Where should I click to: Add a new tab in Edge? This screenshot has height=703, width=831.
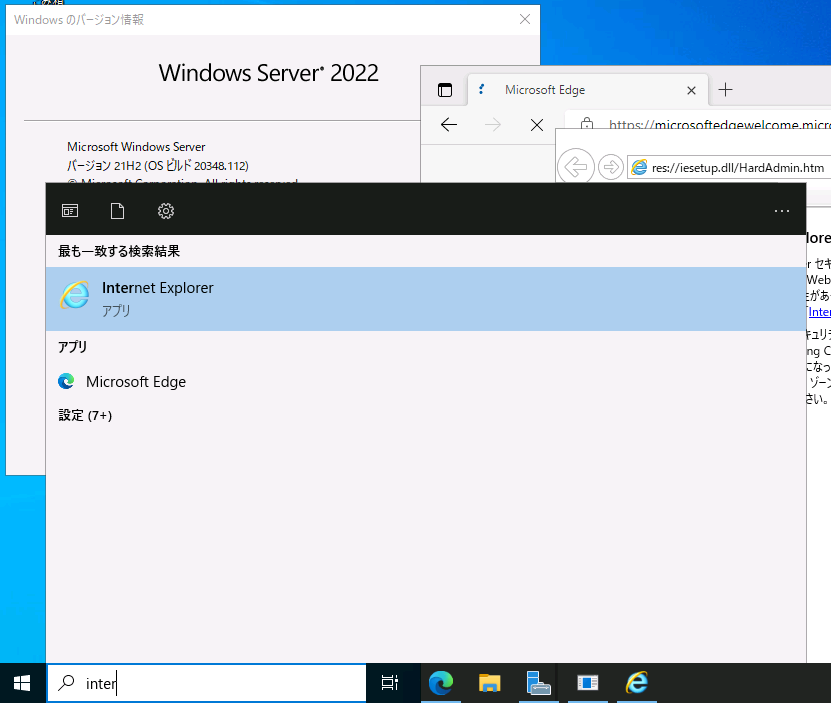(x=726, y=90)
